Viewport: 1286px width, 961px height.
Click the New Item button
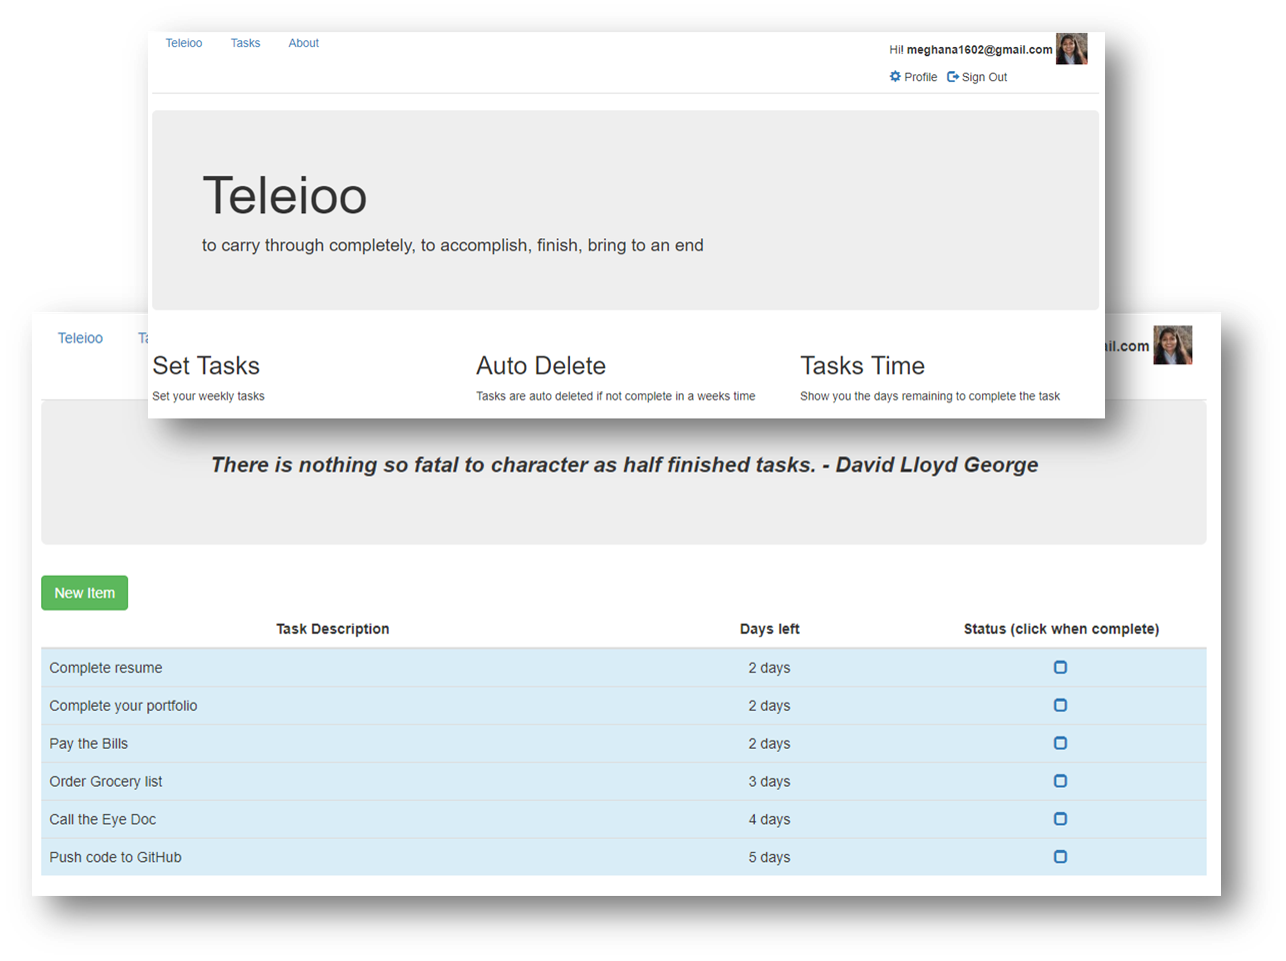pyautogui.click(x=84, y=592)
